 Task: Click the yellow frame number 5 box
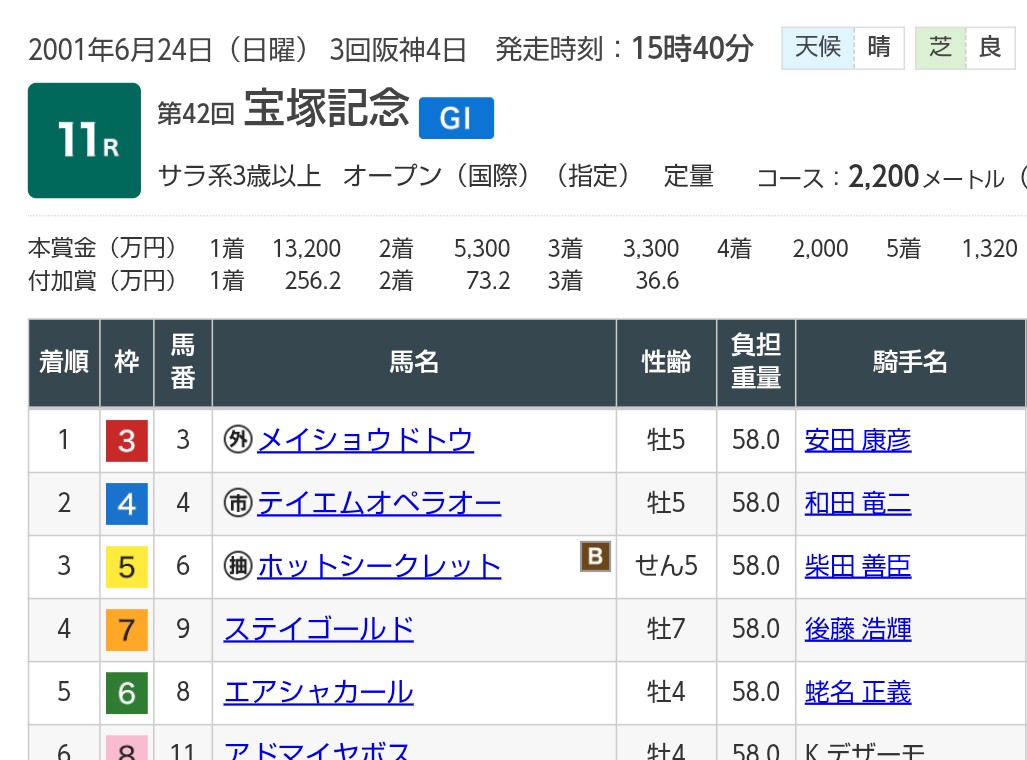tap(127, 567)
